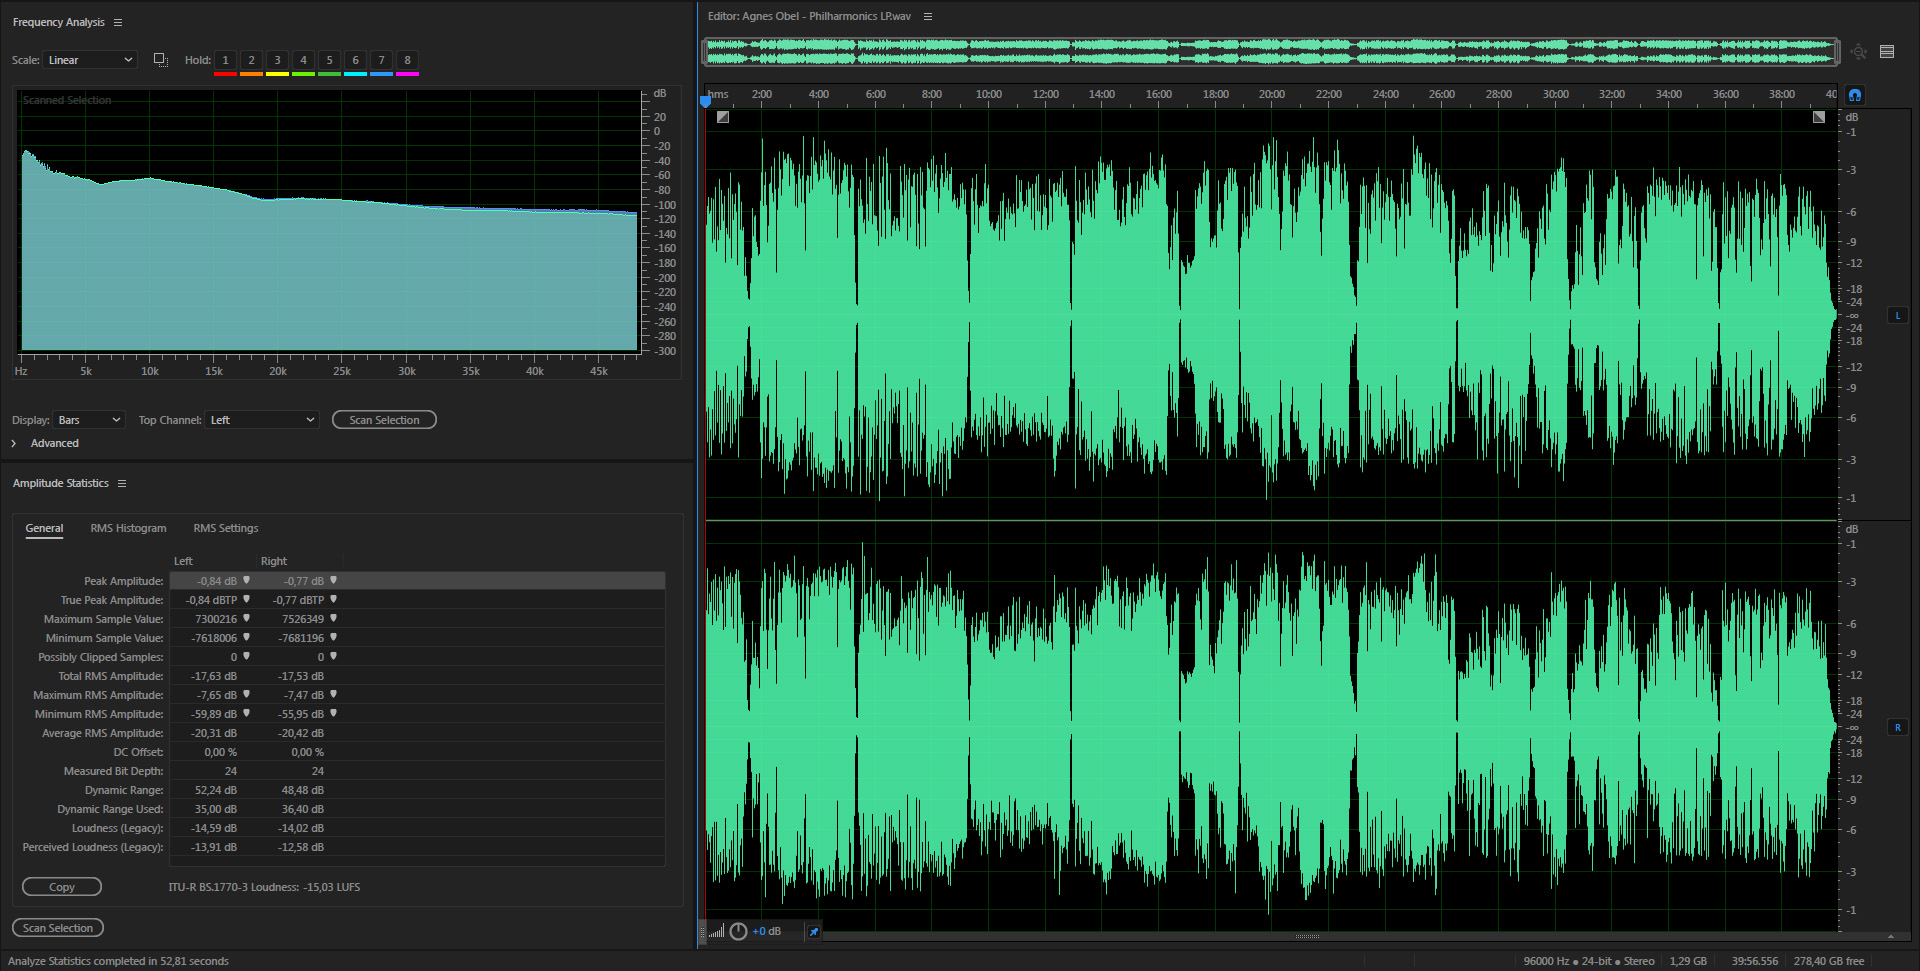
Task: Go to right Maximum Sample Value marker
Action: click(x=333, y=618)
